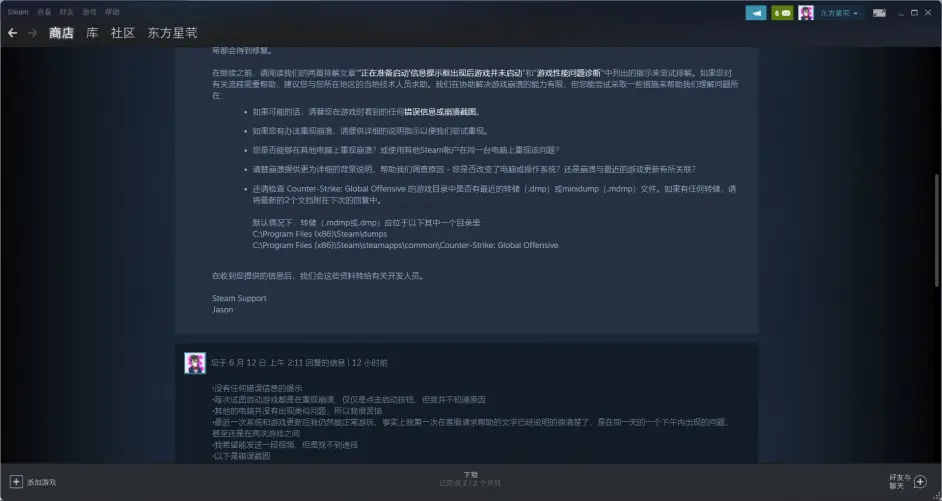The width and height of the screenshot is (942, 501).
Task: Close the Steam window
Action: pyautogui.click(x=928, y=13)
